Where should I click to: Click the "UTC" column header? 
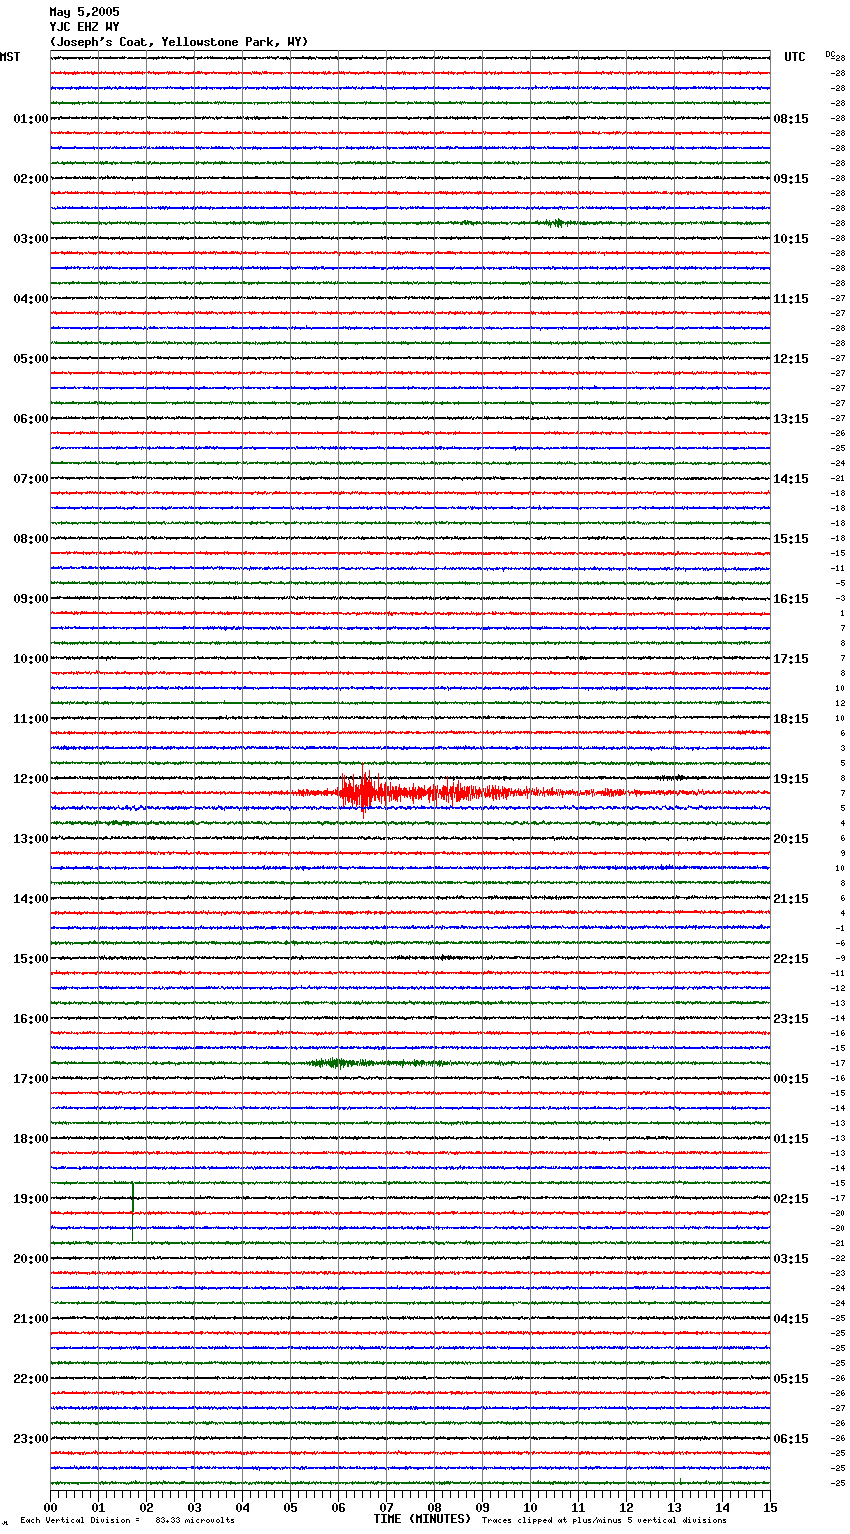794,57
